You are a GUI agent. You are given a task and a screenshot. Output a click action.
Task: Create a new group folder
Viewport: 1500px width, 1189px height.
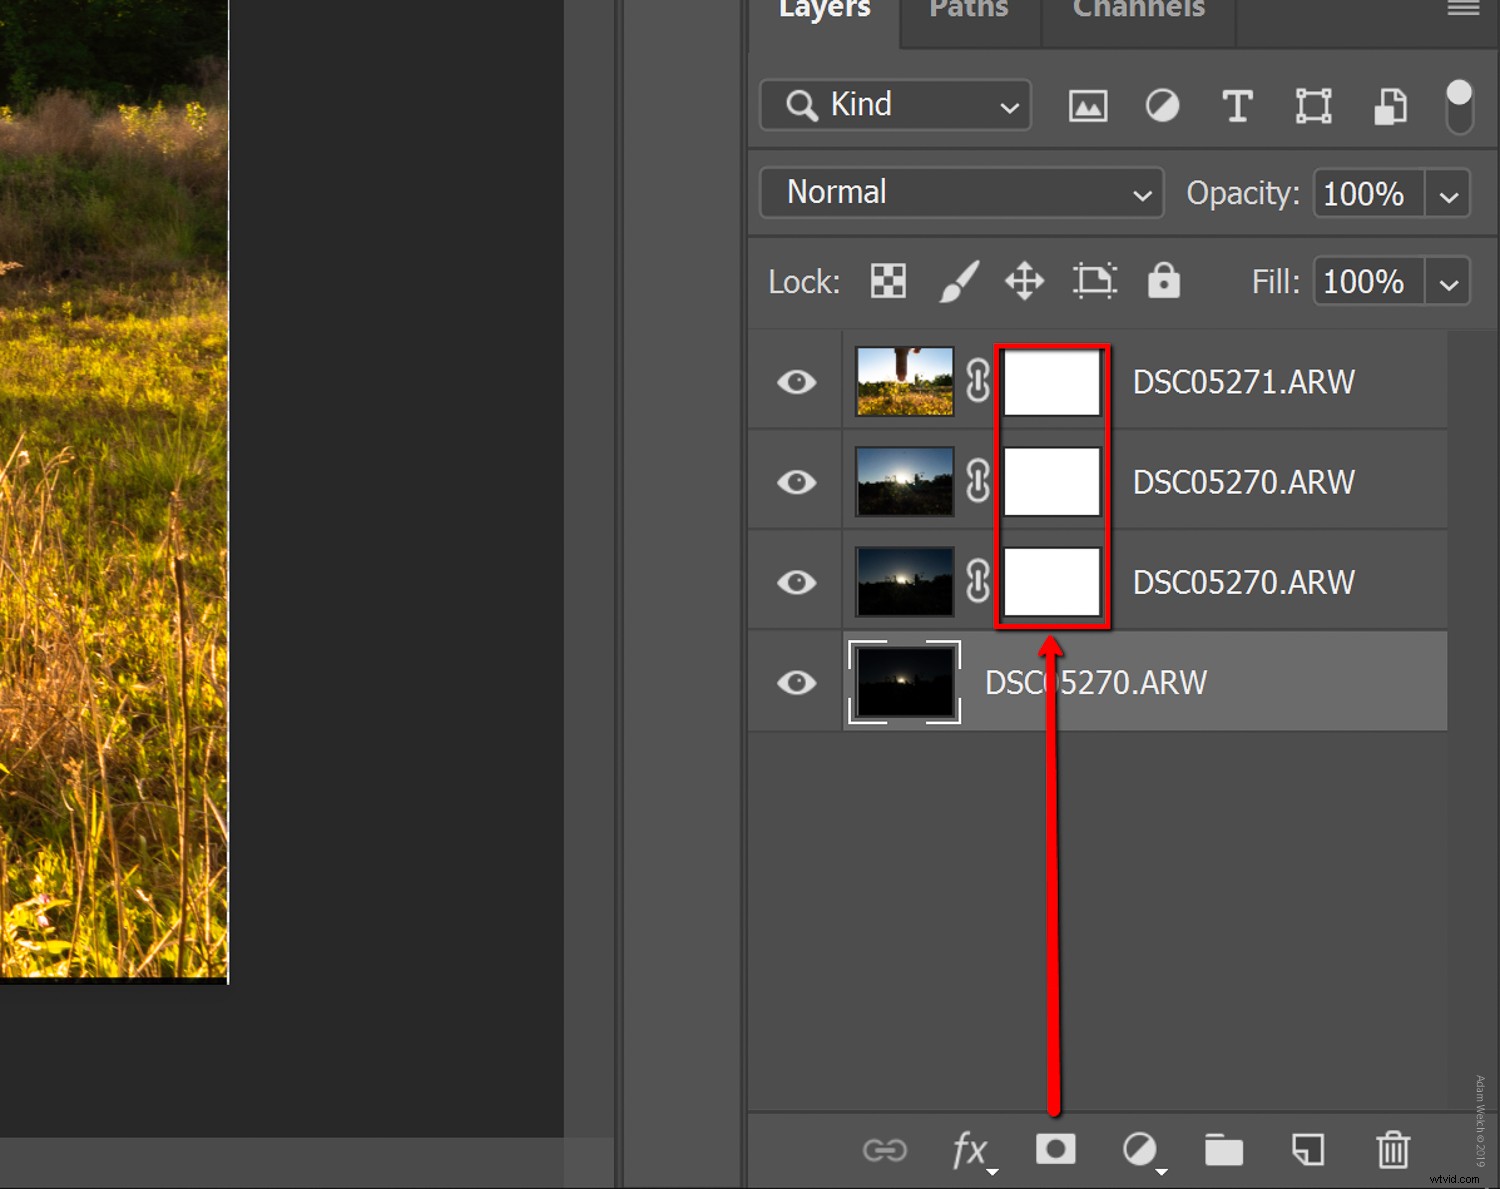(1224, 1150)
